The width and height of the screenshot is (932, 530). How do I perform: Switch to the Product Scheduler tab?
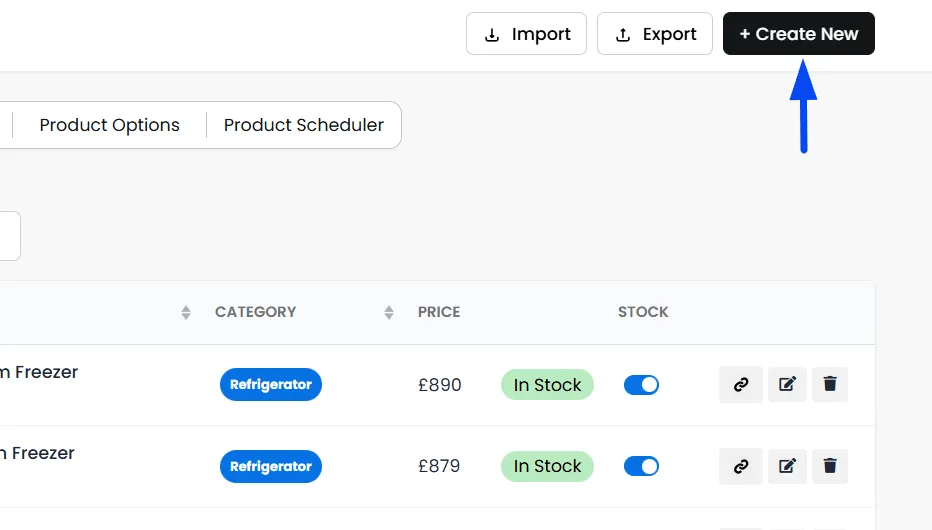[x=304, y=125]
